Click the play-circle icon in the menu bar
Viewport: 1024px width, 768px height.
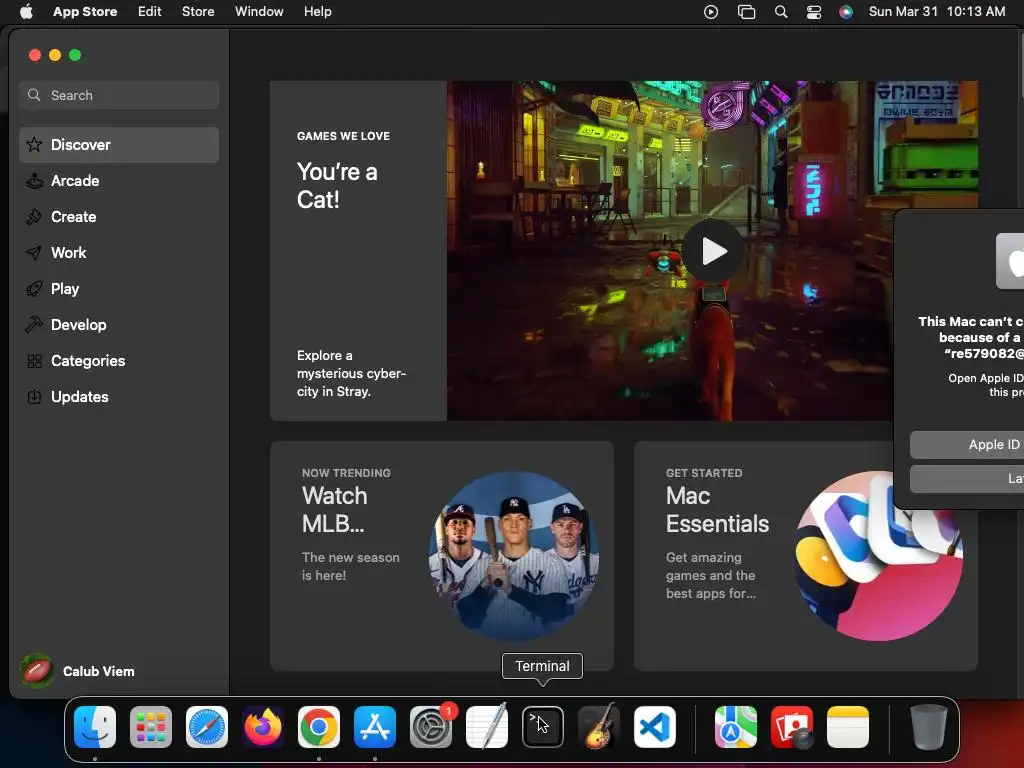711,12
